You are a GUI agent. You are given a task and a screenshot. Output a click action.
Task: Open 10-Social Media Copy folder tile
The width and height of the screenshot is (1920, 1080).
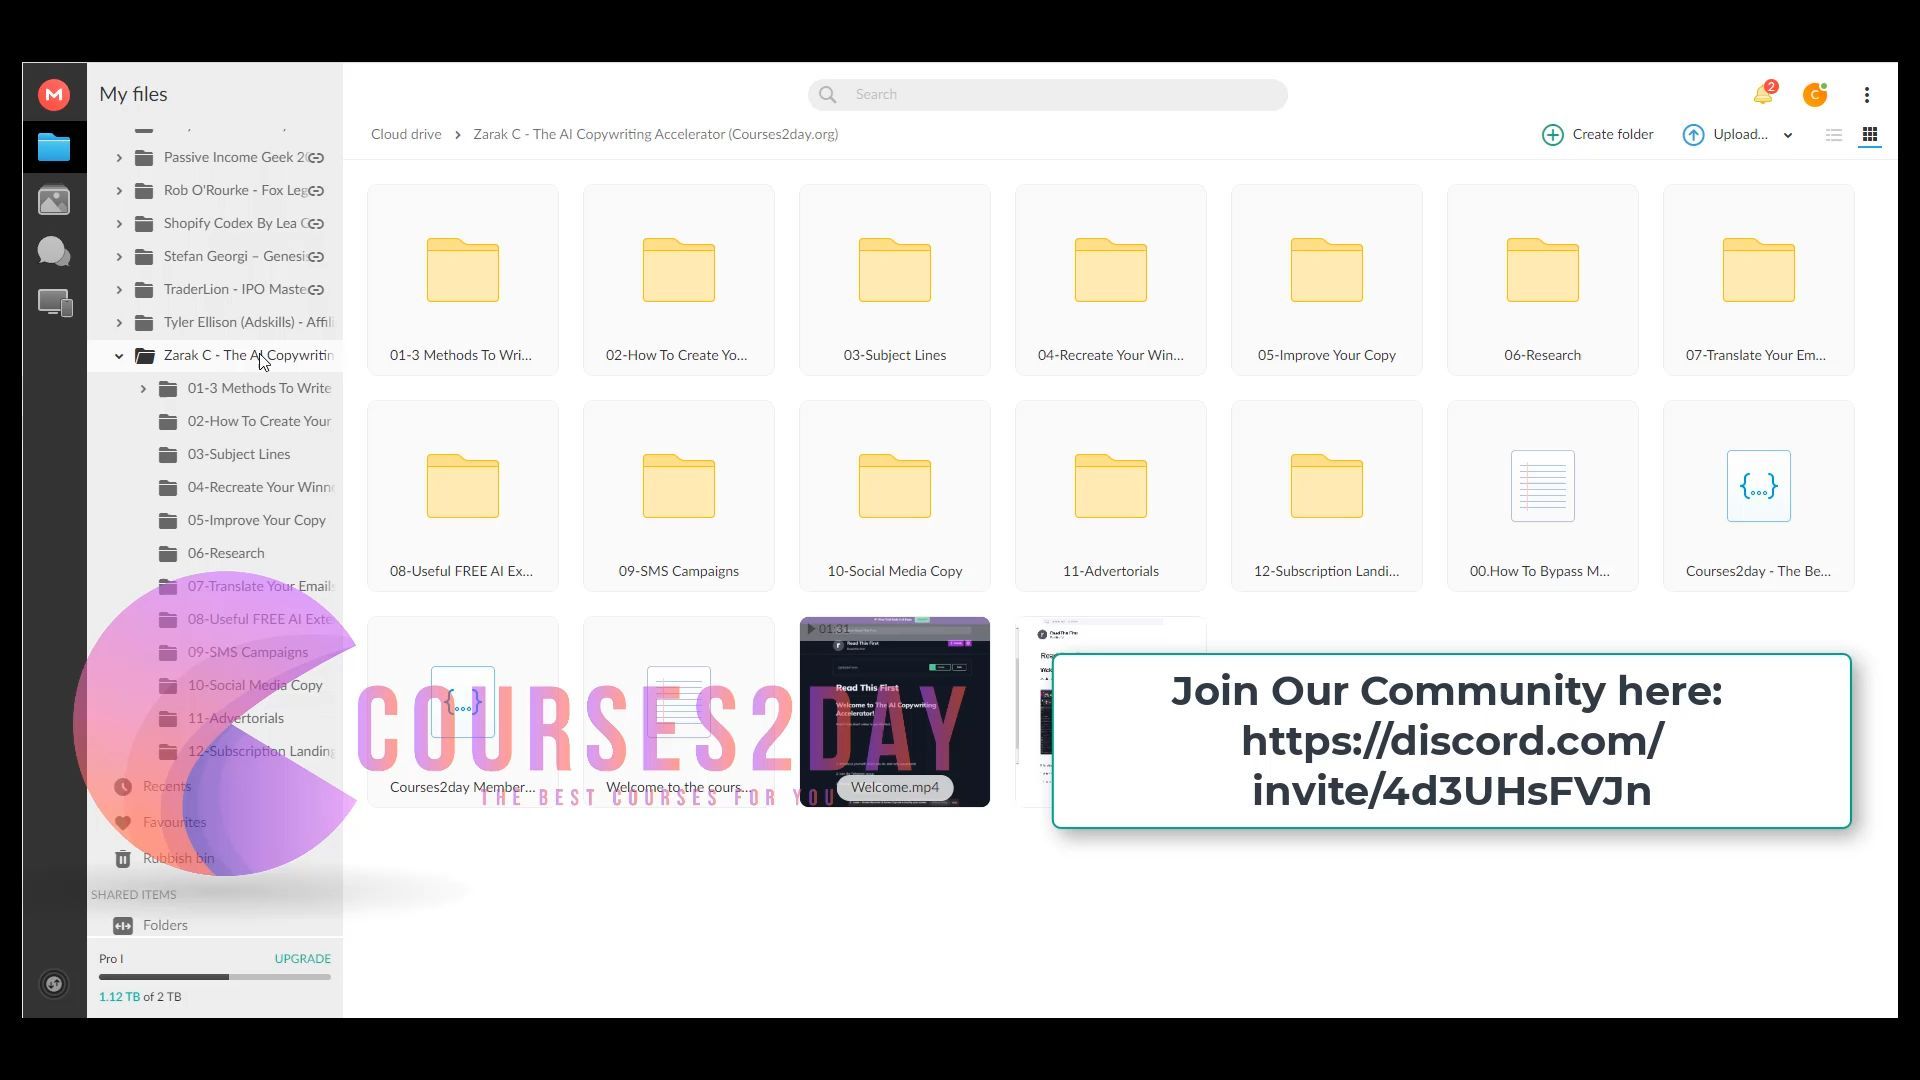coord(895,496)
